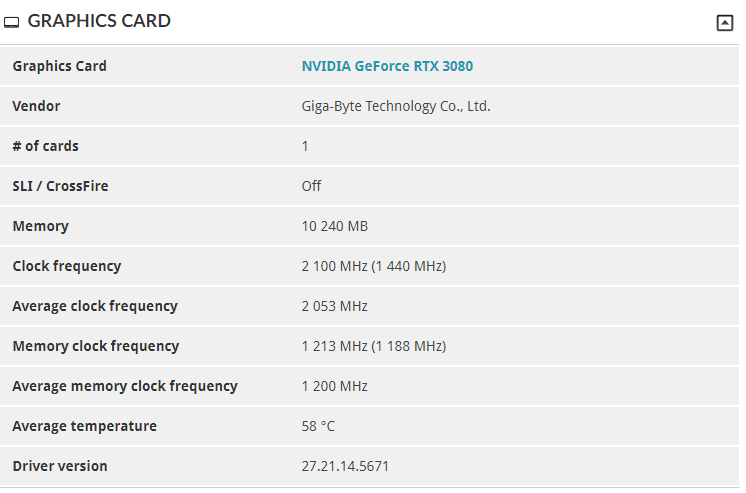746x493 pixels.
Task: Select the Clock frequency label
Action: coord(67,266)
